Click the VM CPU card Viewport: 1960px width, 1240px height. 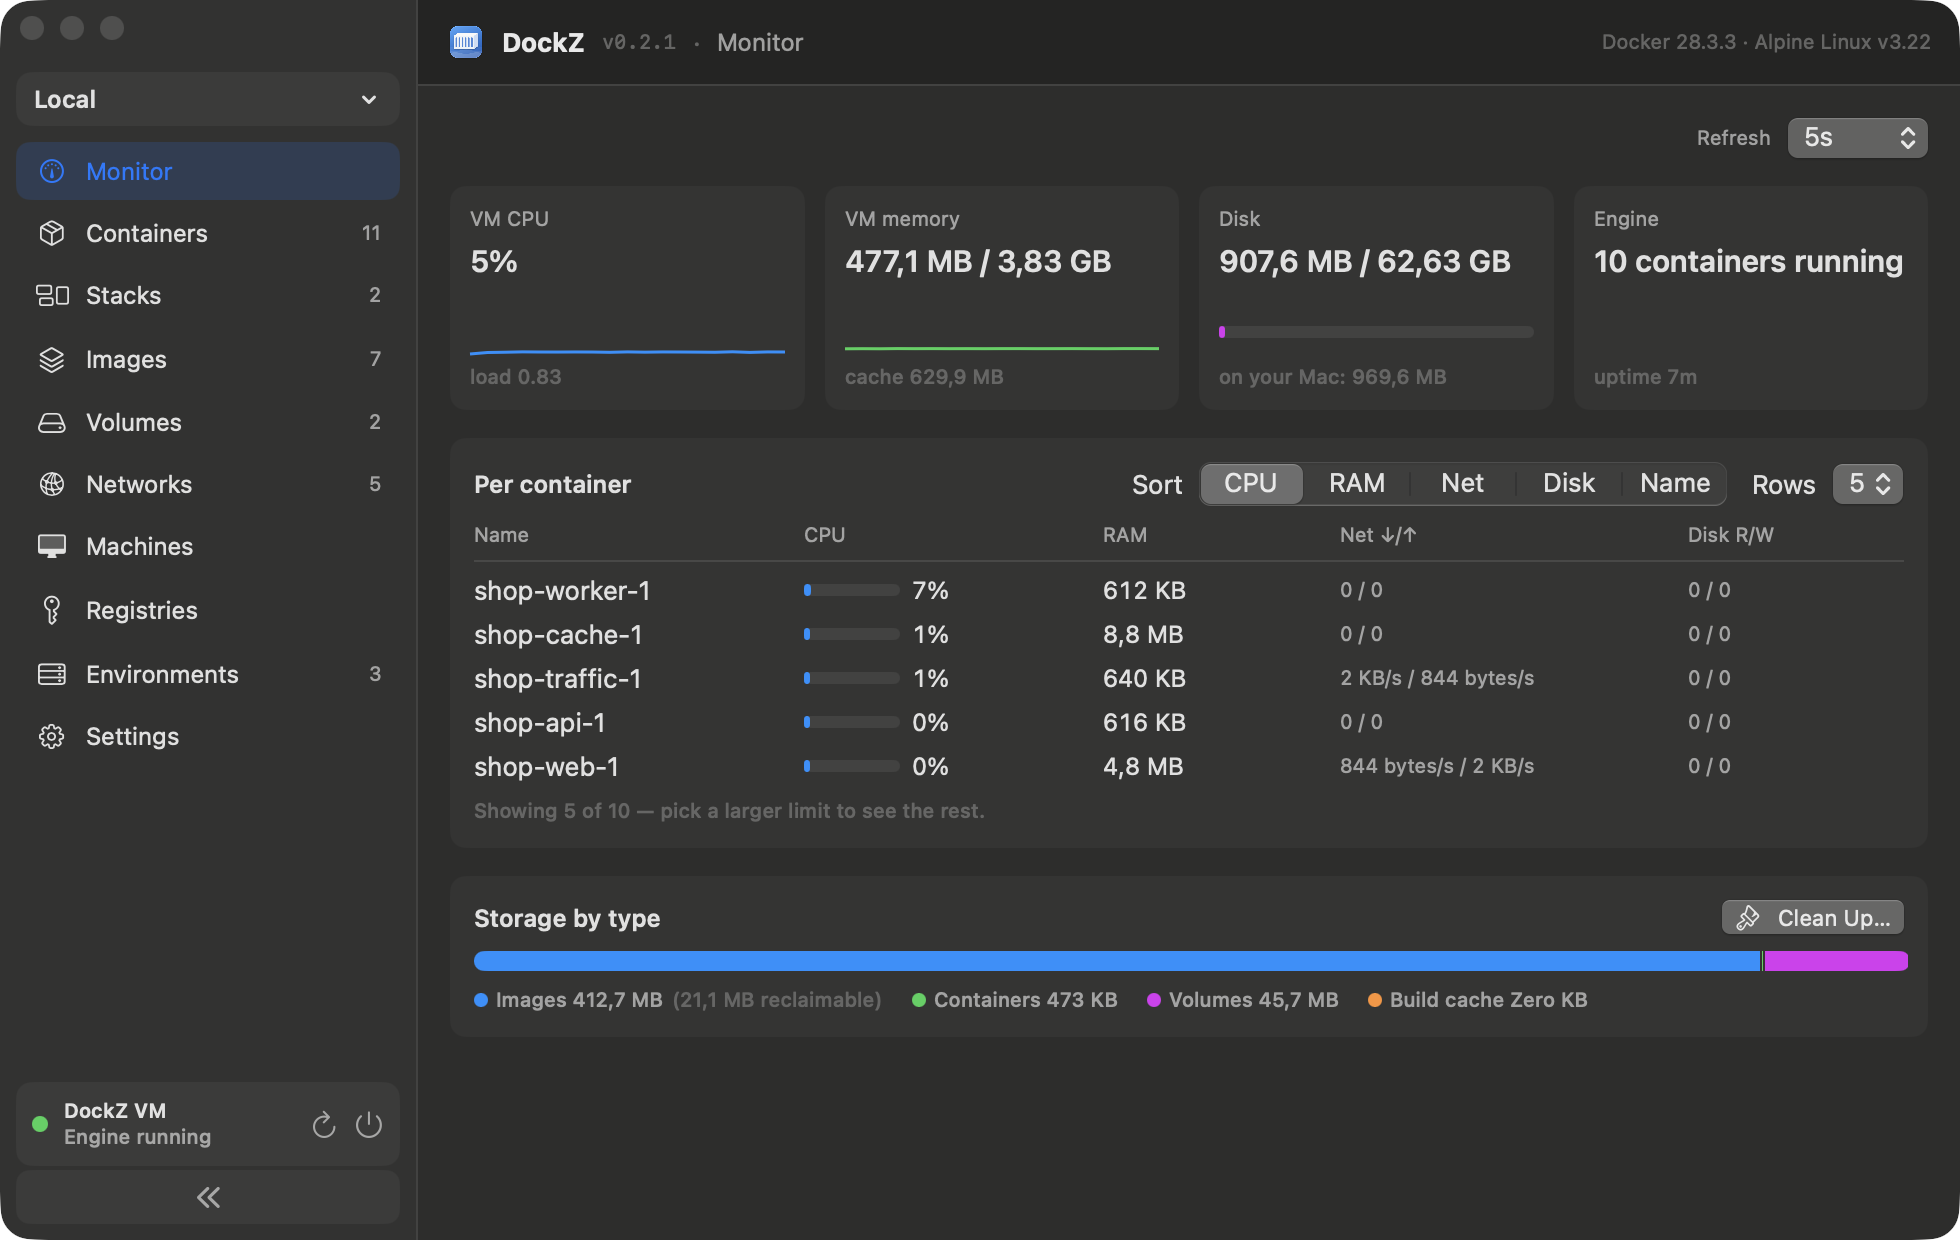point(627,298)
